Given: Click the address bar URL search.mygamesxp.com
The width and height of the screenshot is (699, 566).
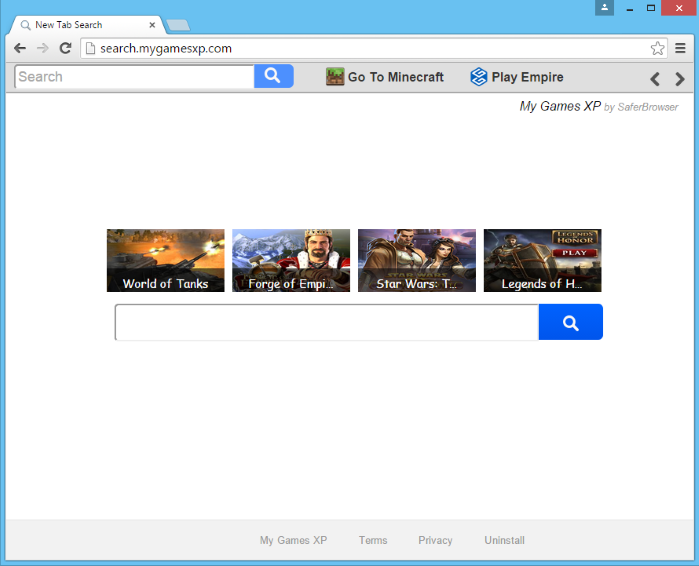Looking at the screenshot, I should [x=166, y=49].
